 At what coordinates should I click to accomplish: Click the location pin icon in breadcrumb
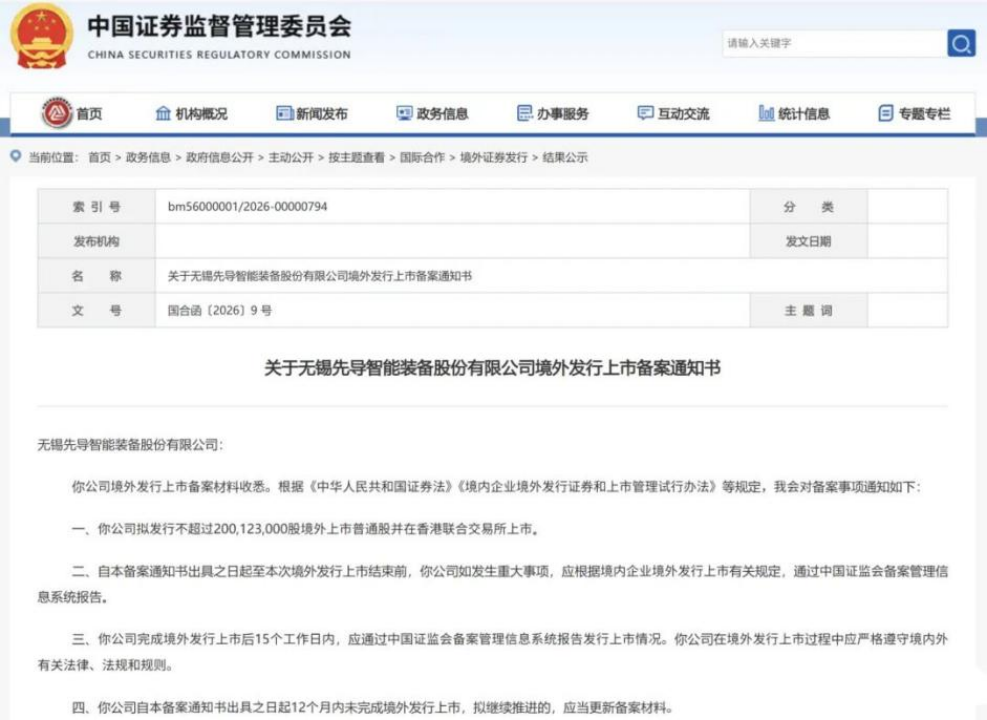(x=16, y=156)
